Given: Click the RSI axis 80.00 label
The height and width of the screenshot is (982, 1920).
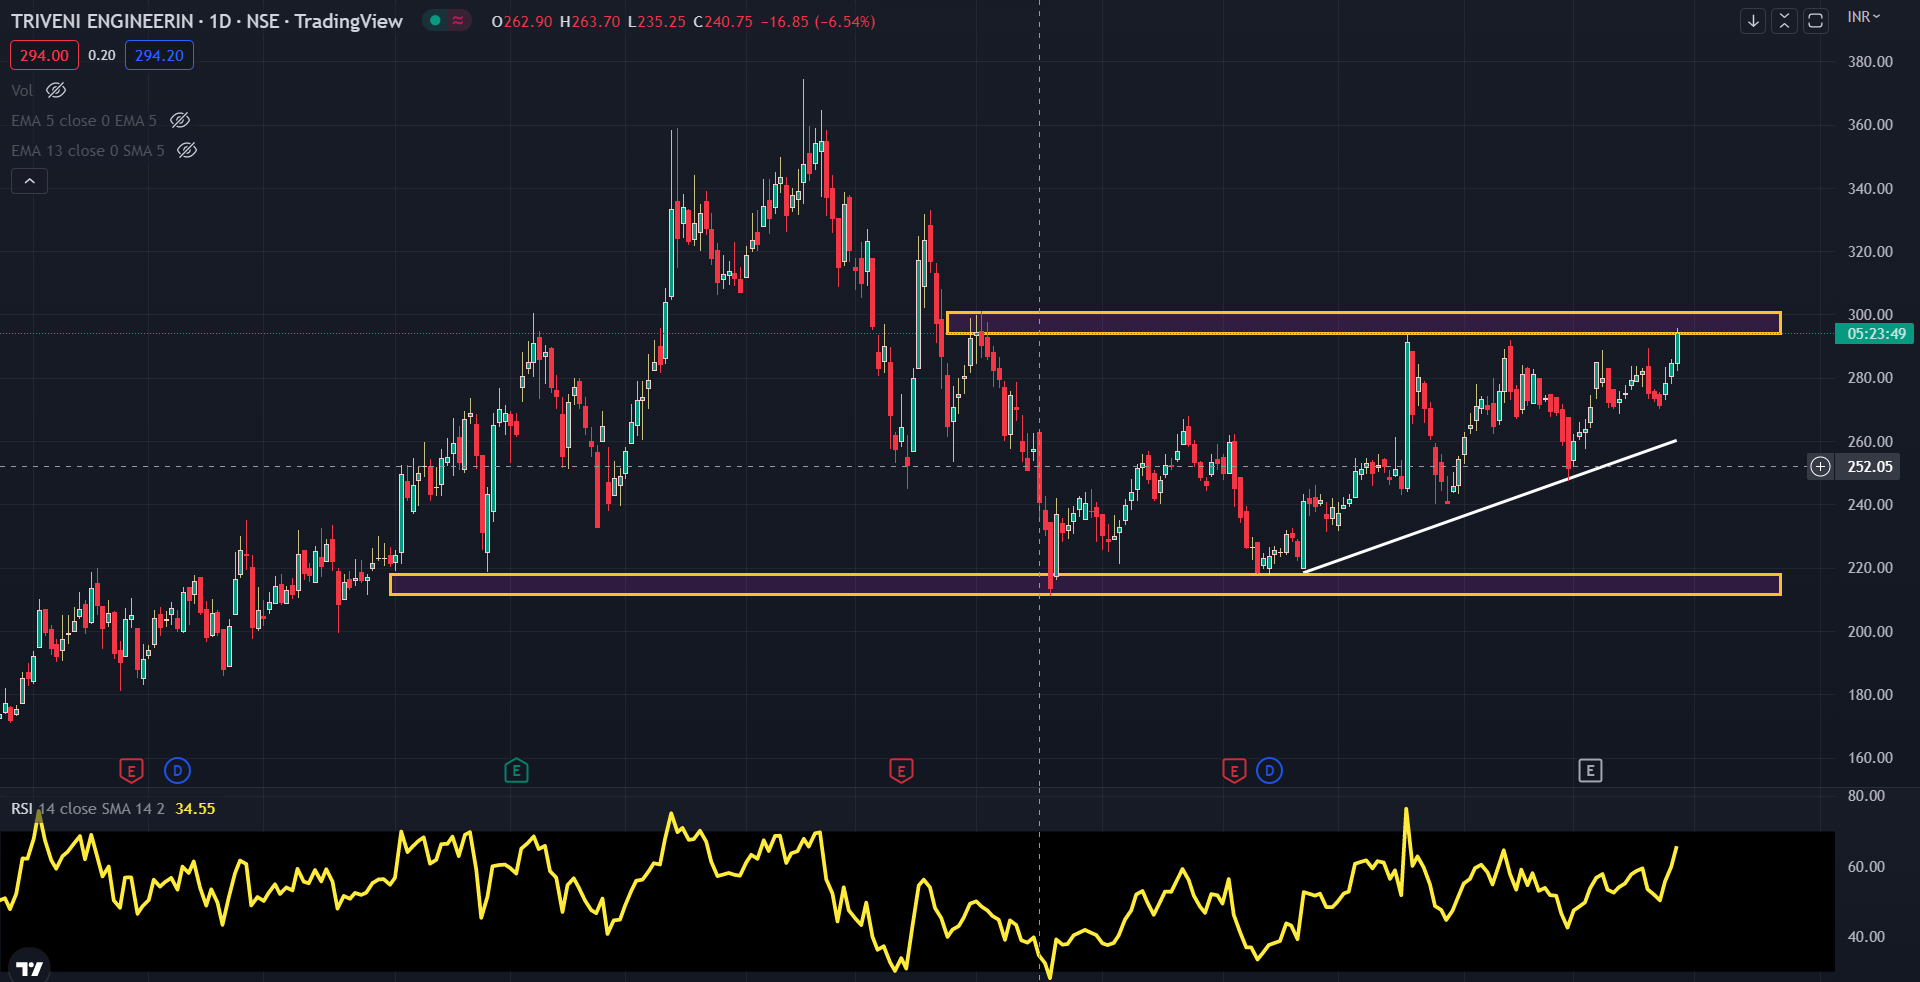Looking at the screenshot, I should [1866, 796].
